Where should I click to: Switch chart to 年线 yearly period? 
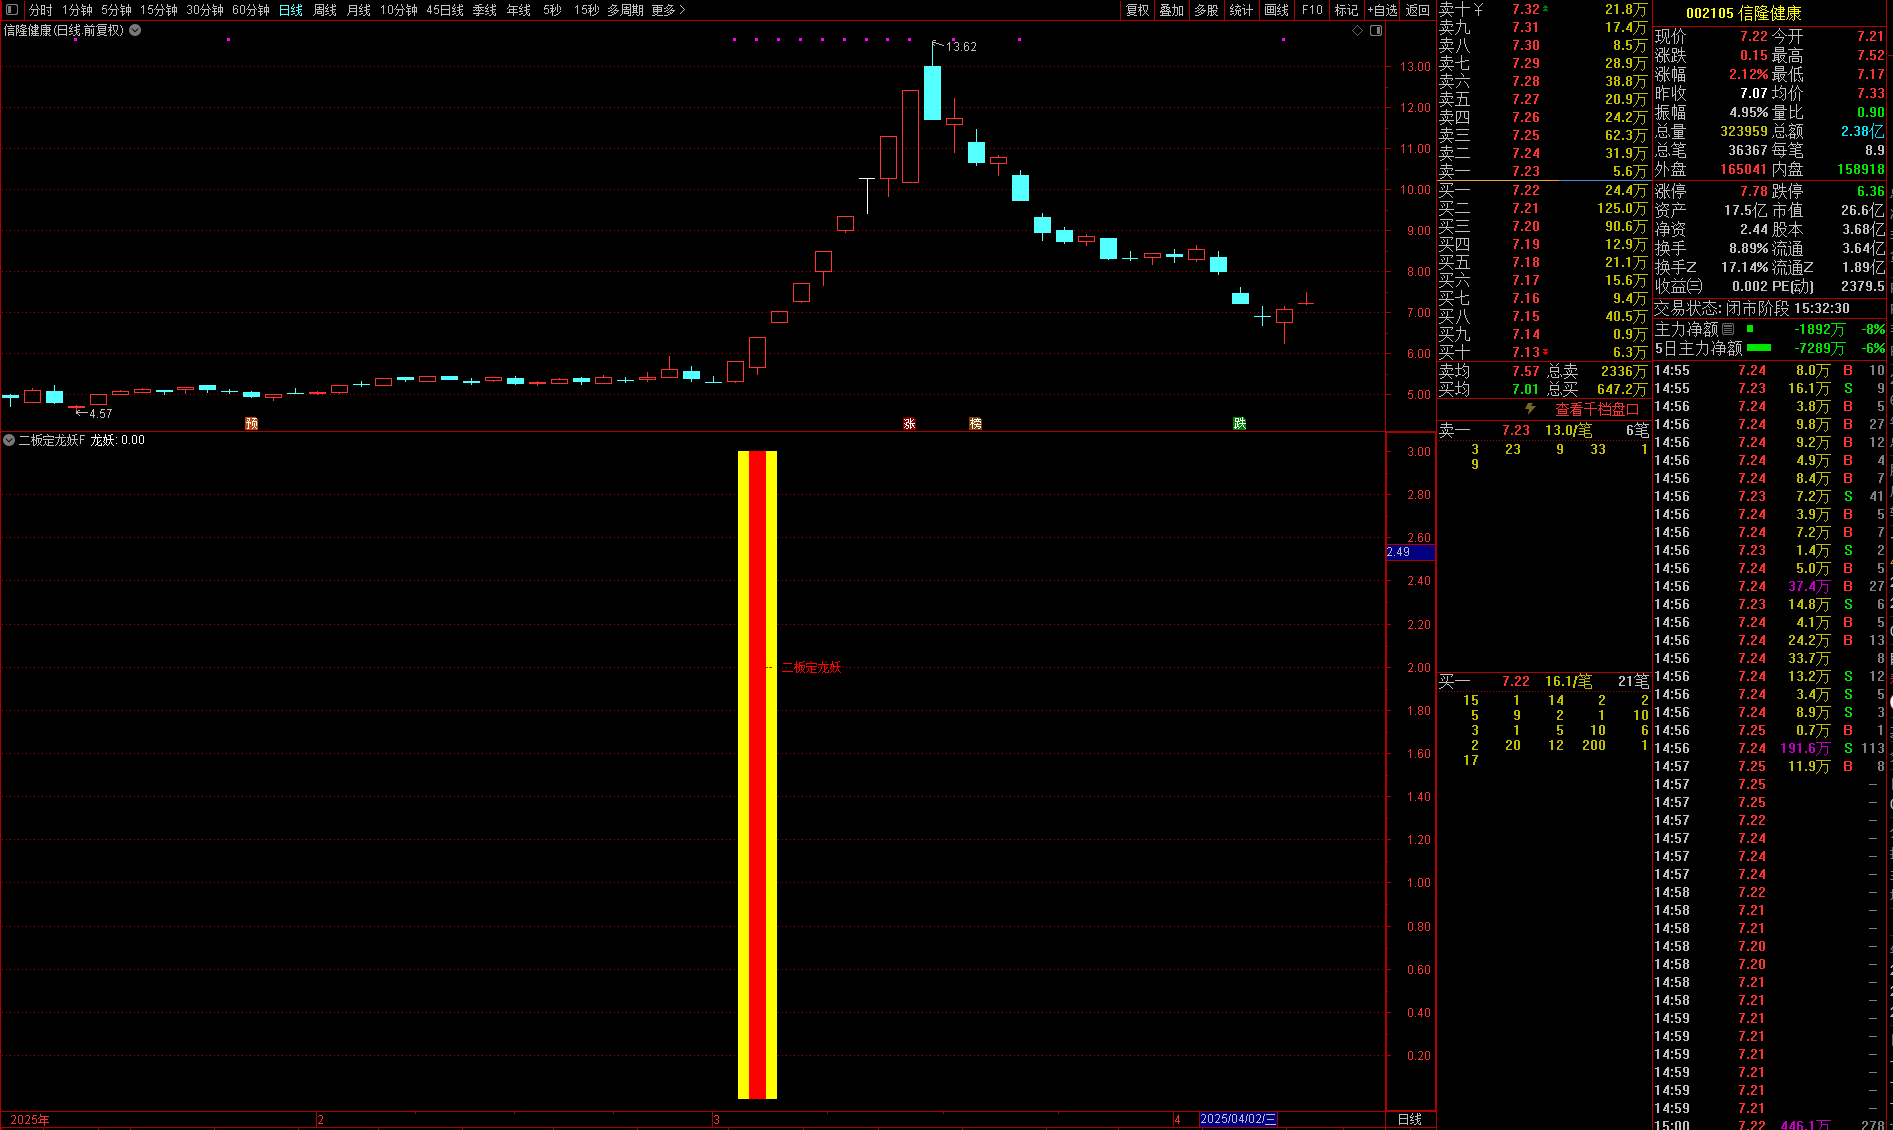click(519, 10)
